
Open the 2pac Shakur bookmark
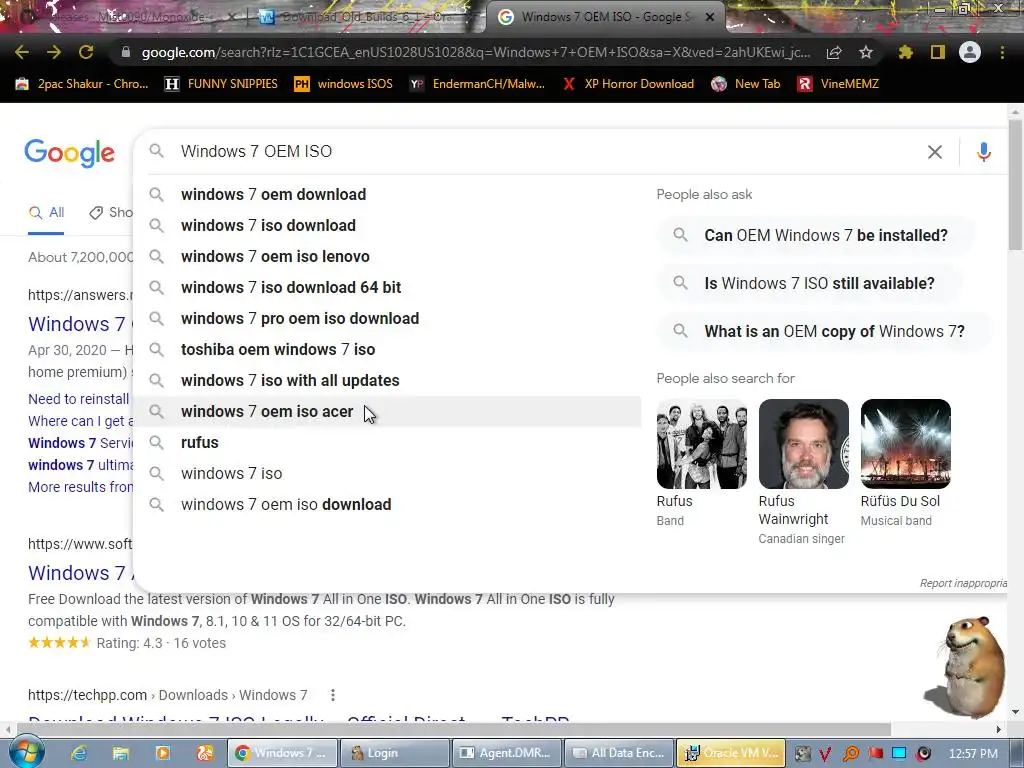(82, 84)
